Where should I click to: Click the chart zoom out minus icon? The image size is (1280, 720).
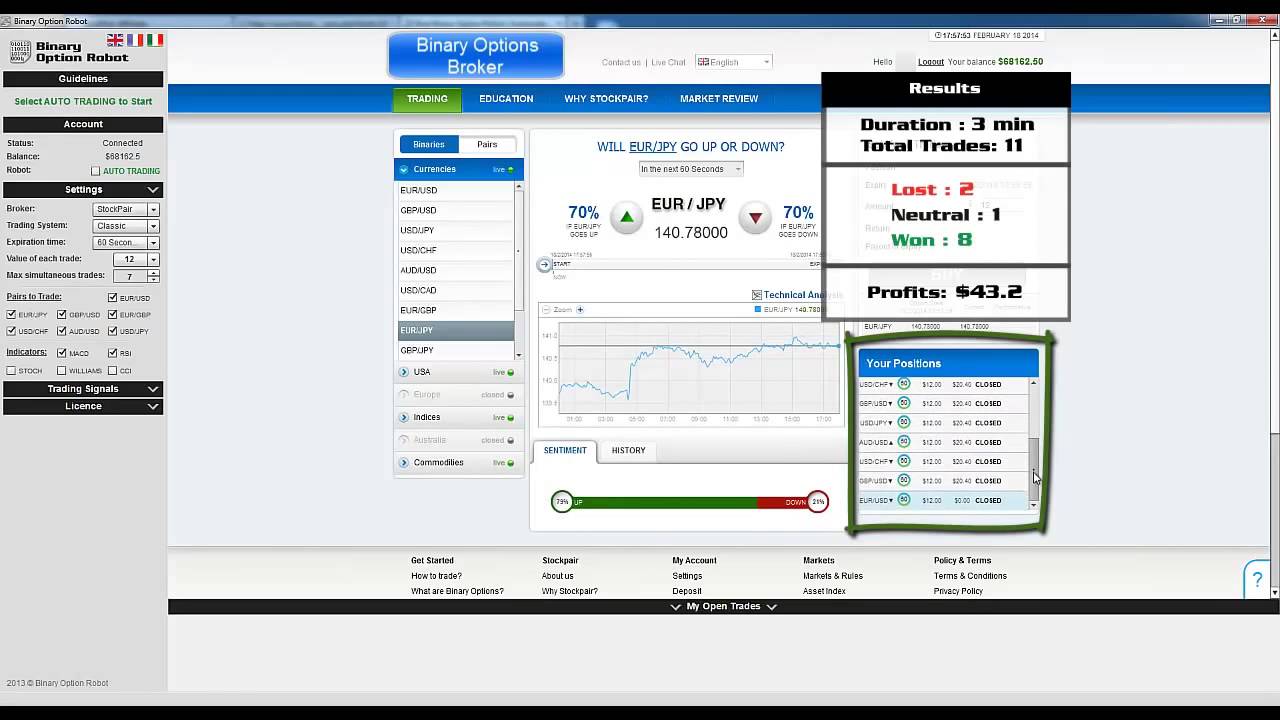pyautogui.click(x=546, y=310)
